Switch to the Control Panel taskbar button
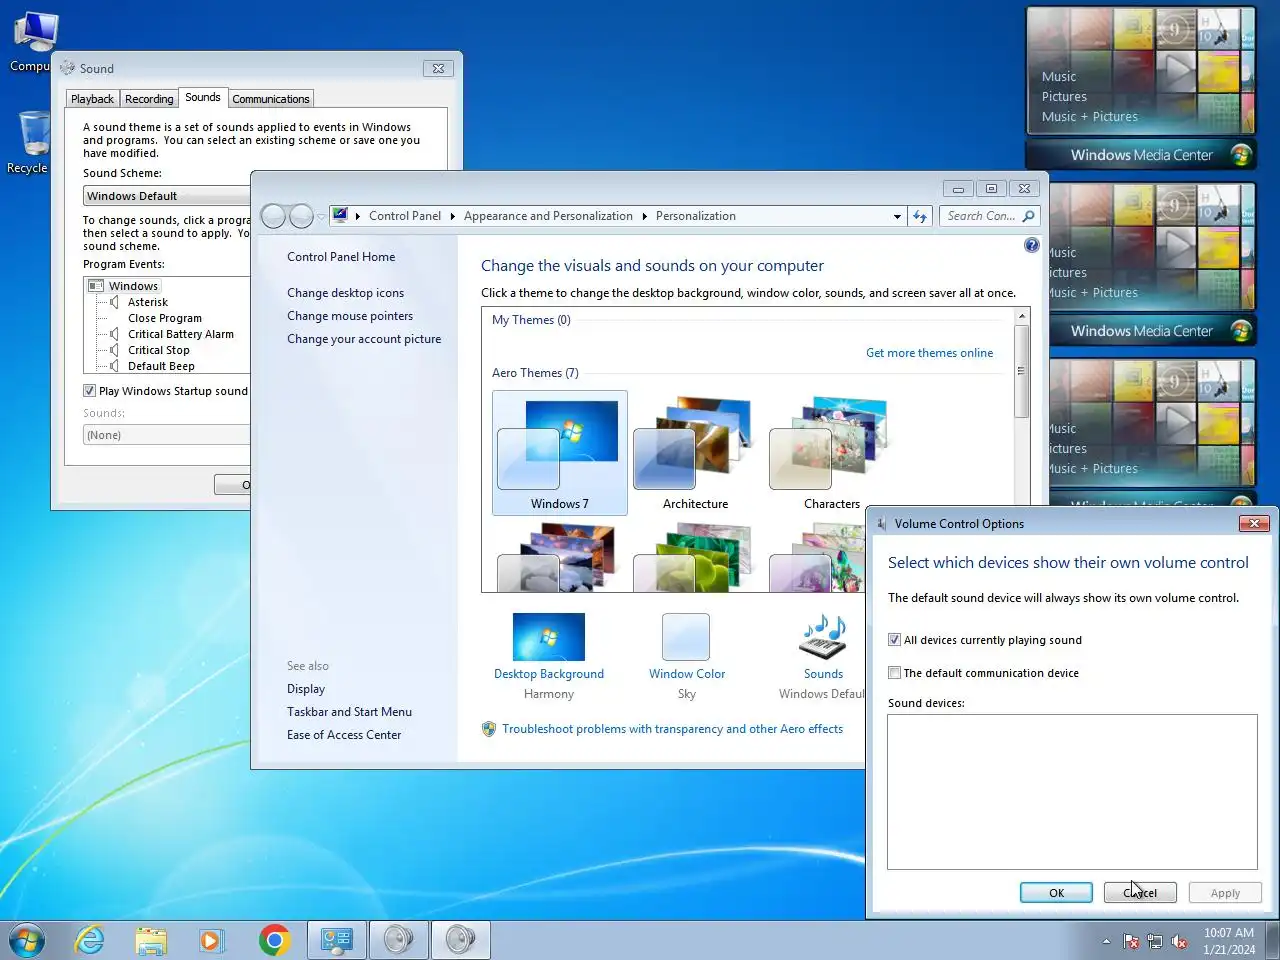Image resolution: width=1280 pixels, height=960 pixels. tap(336, 940)
